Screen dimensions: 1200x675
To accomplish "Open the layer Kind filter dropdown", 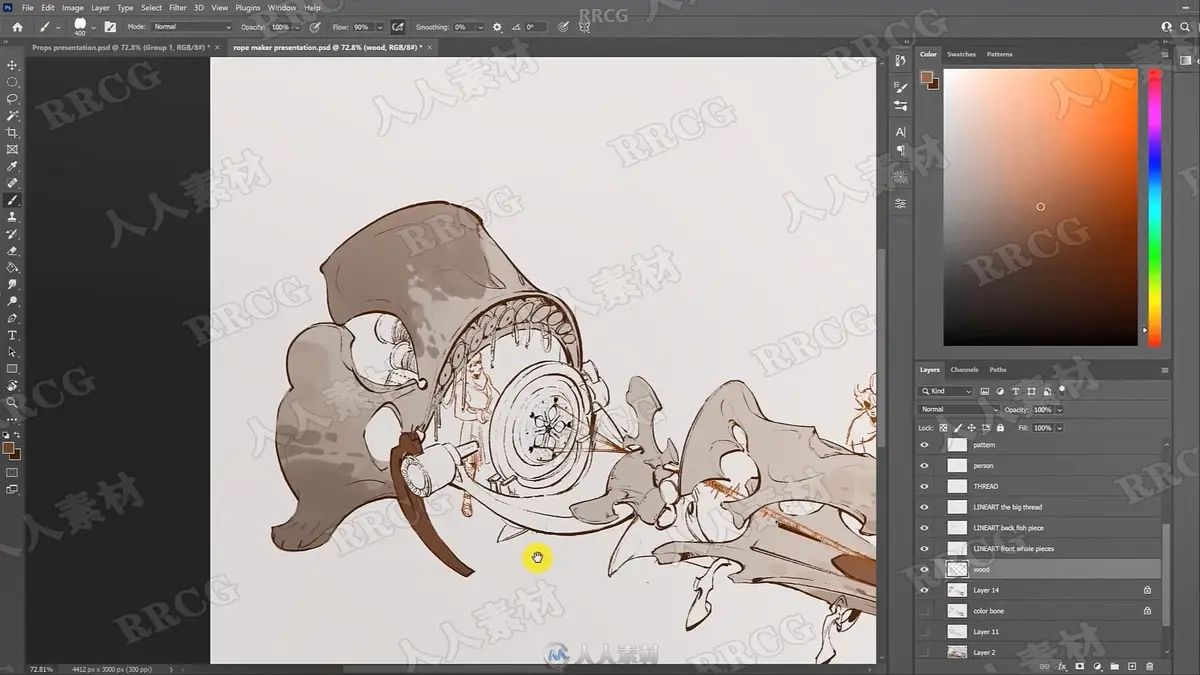I will [946, 391].
